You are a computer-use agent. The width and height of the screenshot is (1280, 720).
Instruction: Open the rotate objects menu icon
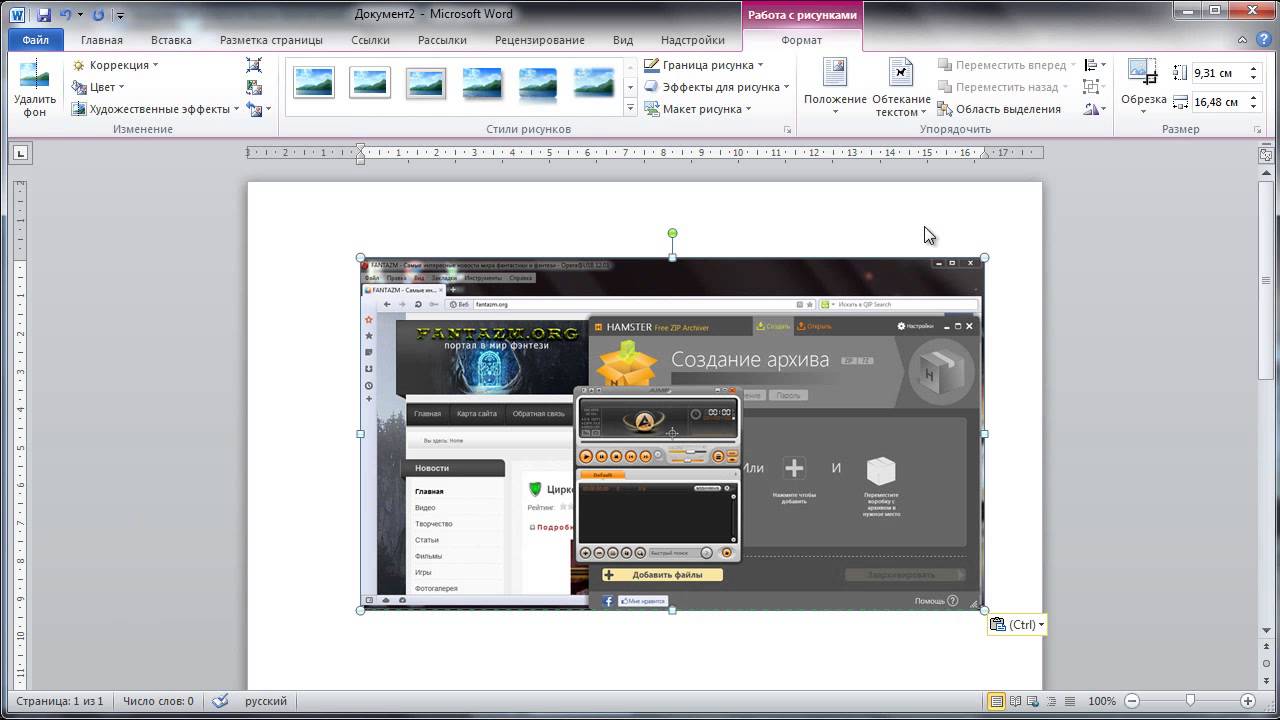point(1095,109)
